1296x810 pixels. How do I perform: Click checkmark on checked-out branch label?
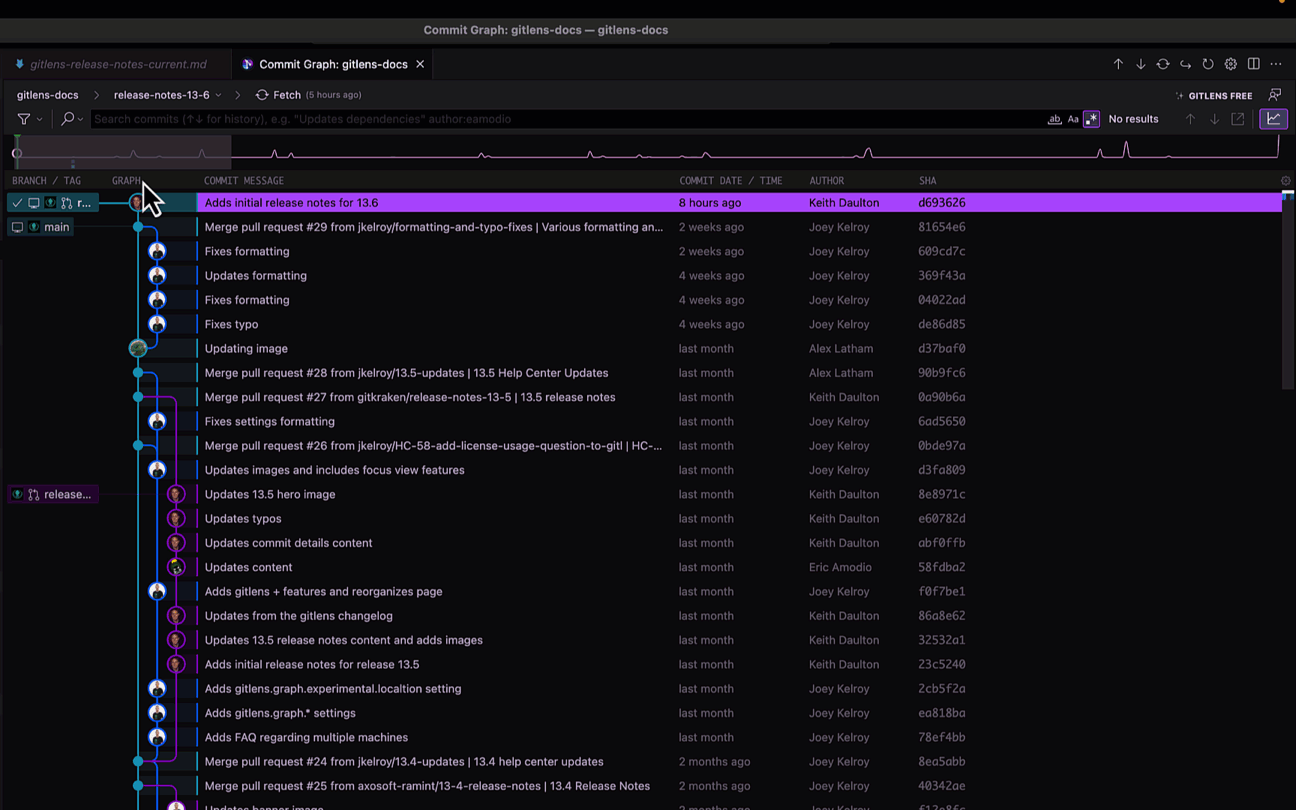pos(17,203)
